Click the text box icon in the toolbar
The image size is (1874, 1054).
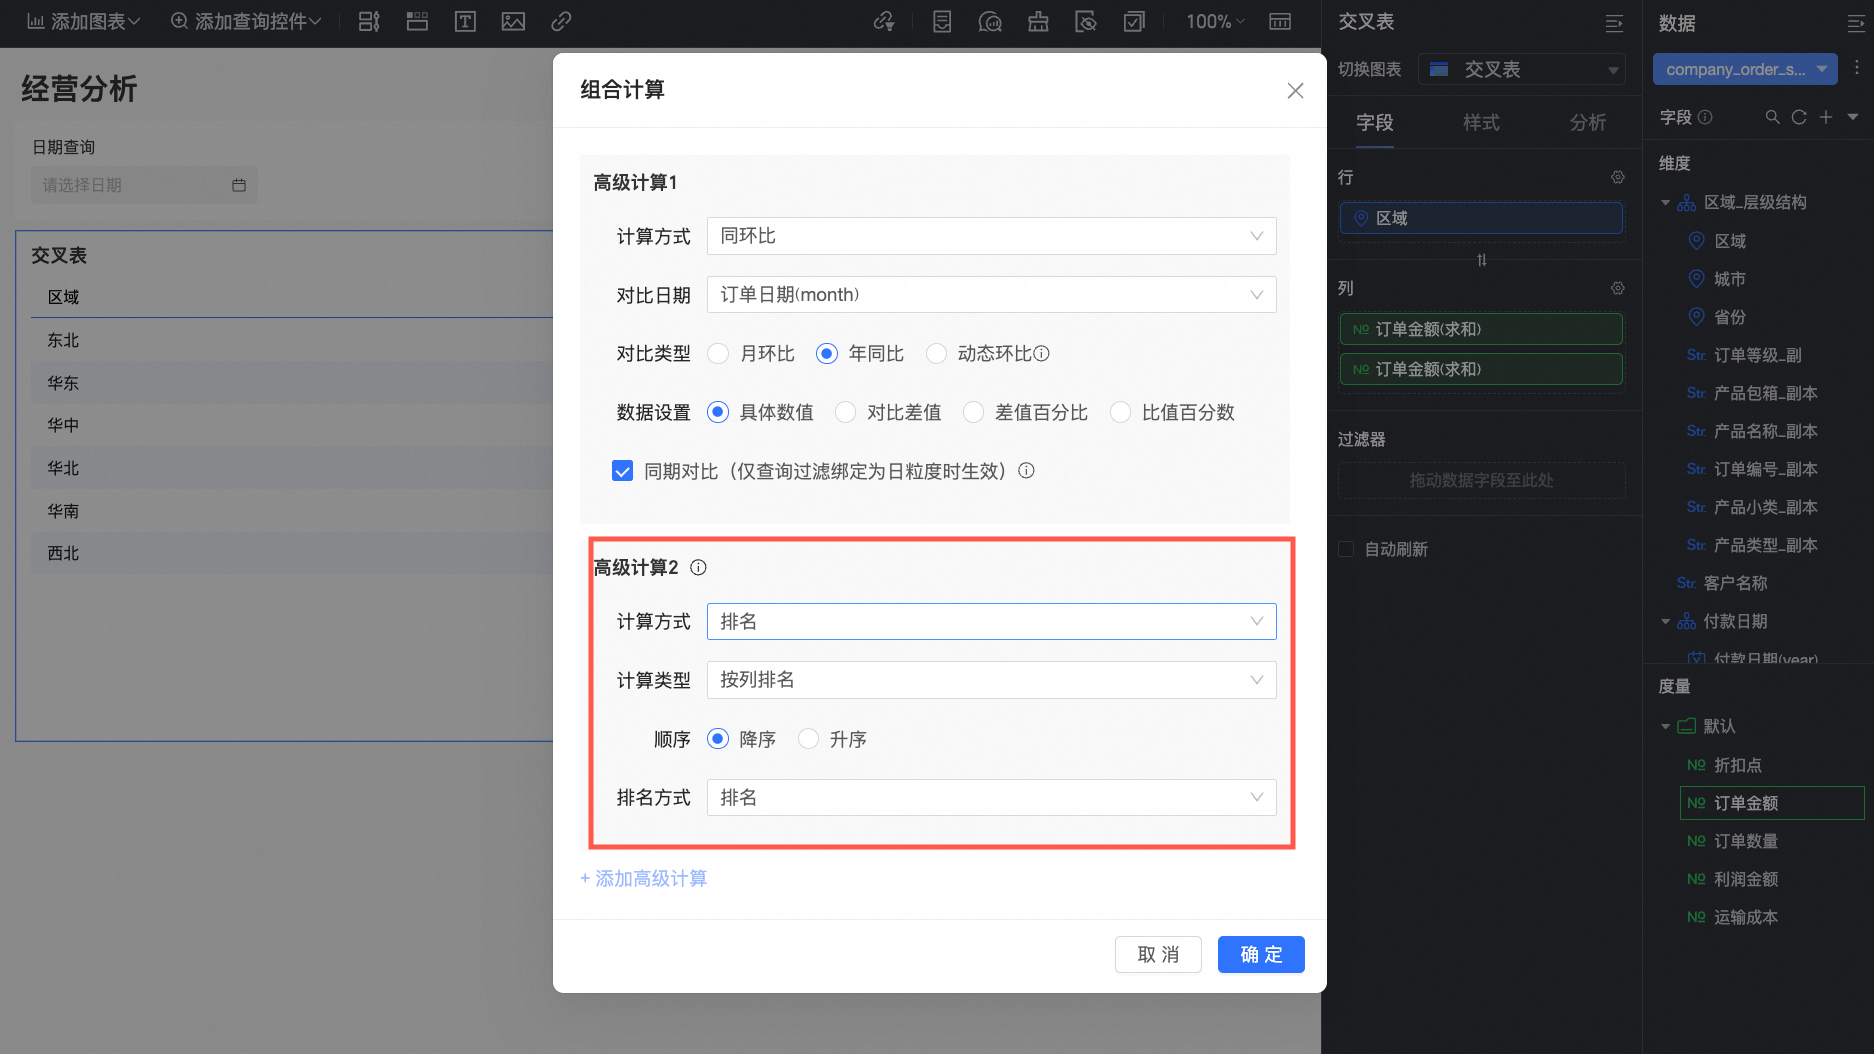(x=465, y=21)
